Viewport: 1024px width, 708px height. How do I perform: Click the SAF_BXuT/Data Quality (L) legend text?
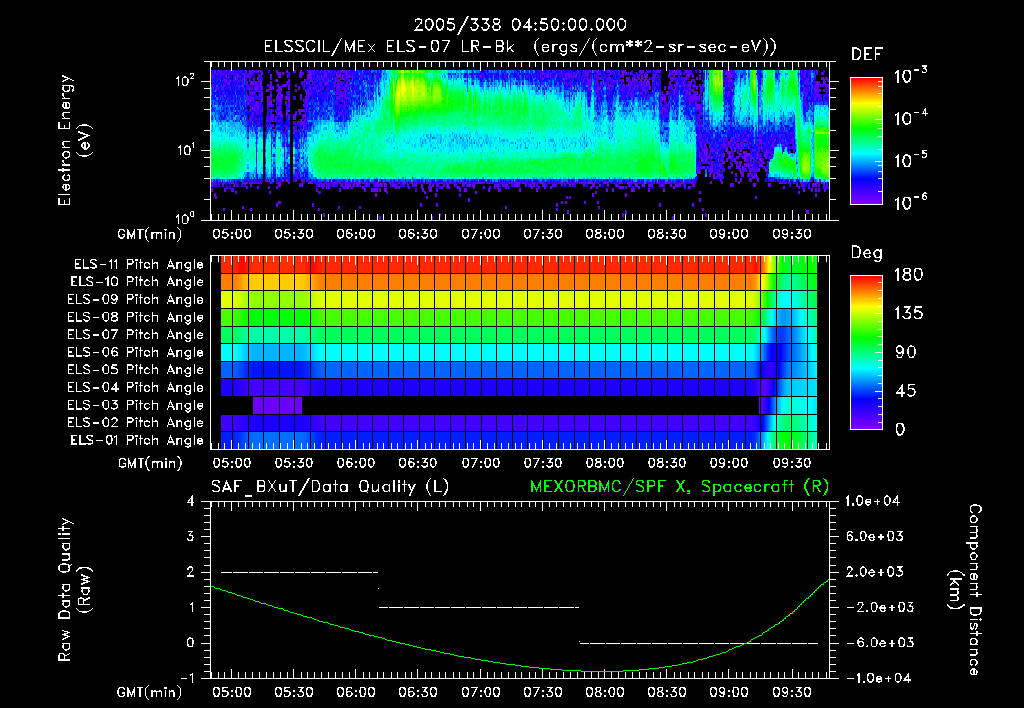pyautogui.click(x=330, y=487)
